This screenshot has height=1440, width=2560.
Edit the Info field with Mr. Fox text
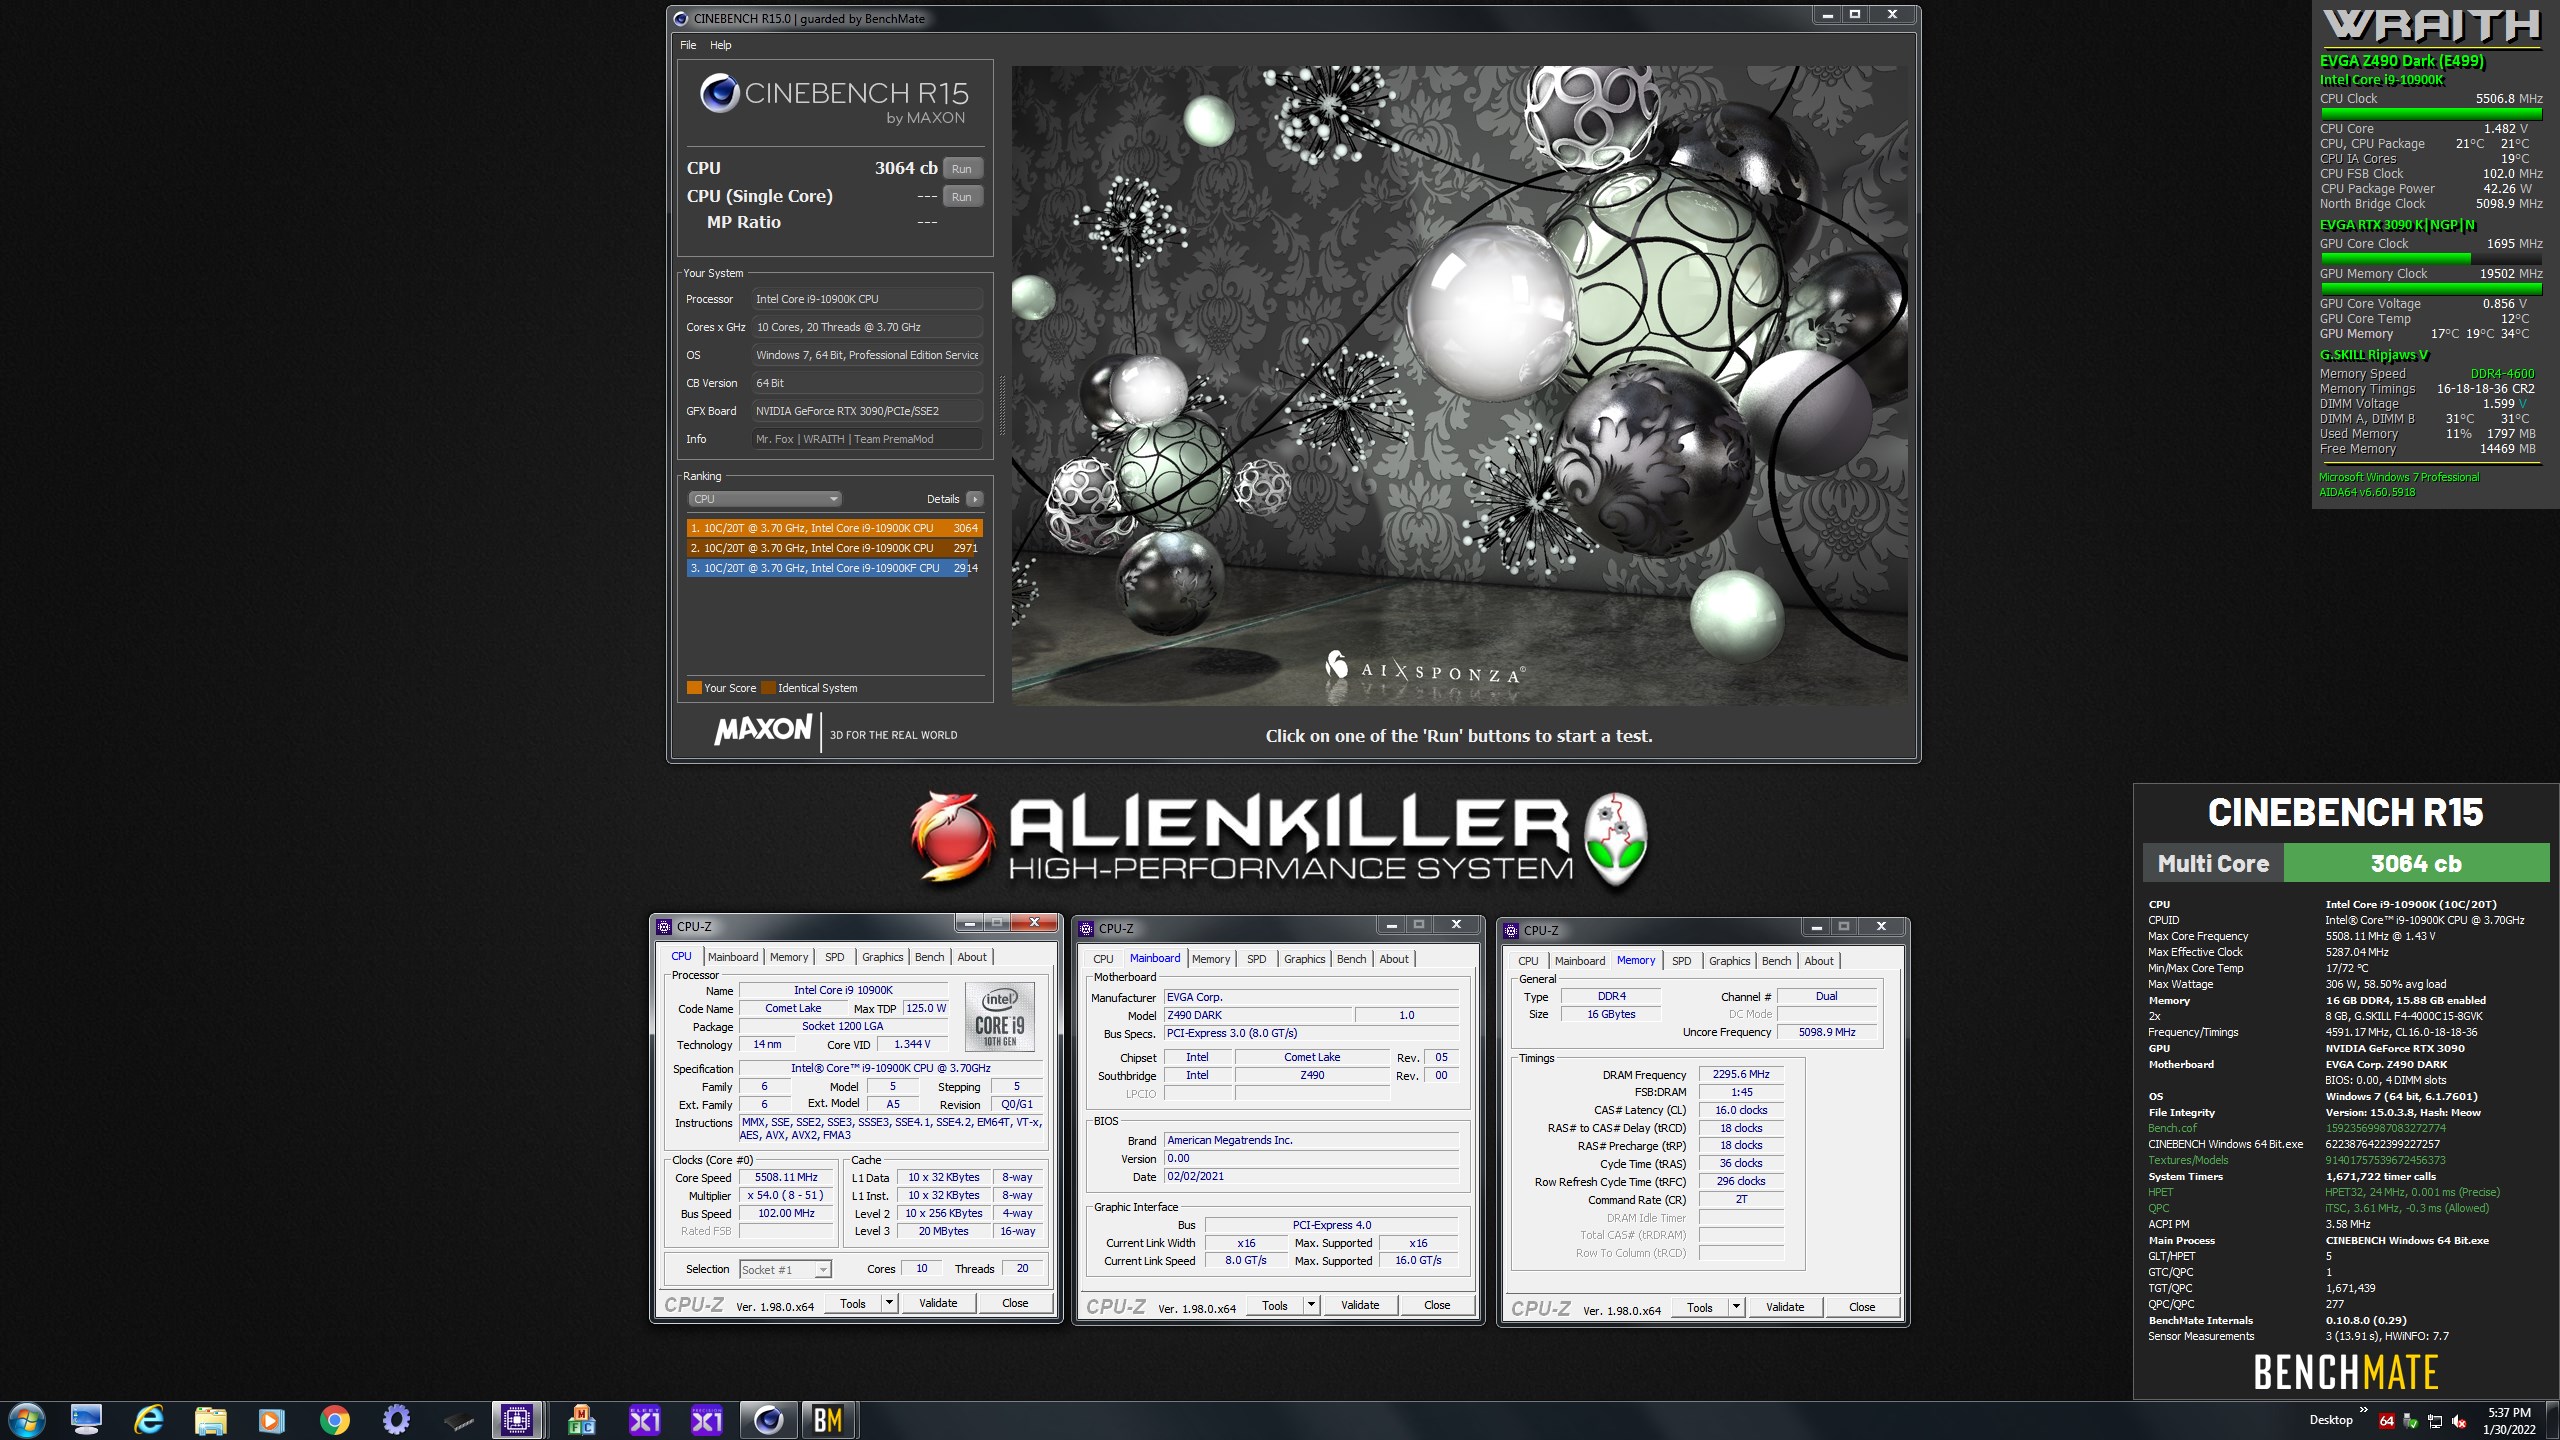tap(866, 439)
